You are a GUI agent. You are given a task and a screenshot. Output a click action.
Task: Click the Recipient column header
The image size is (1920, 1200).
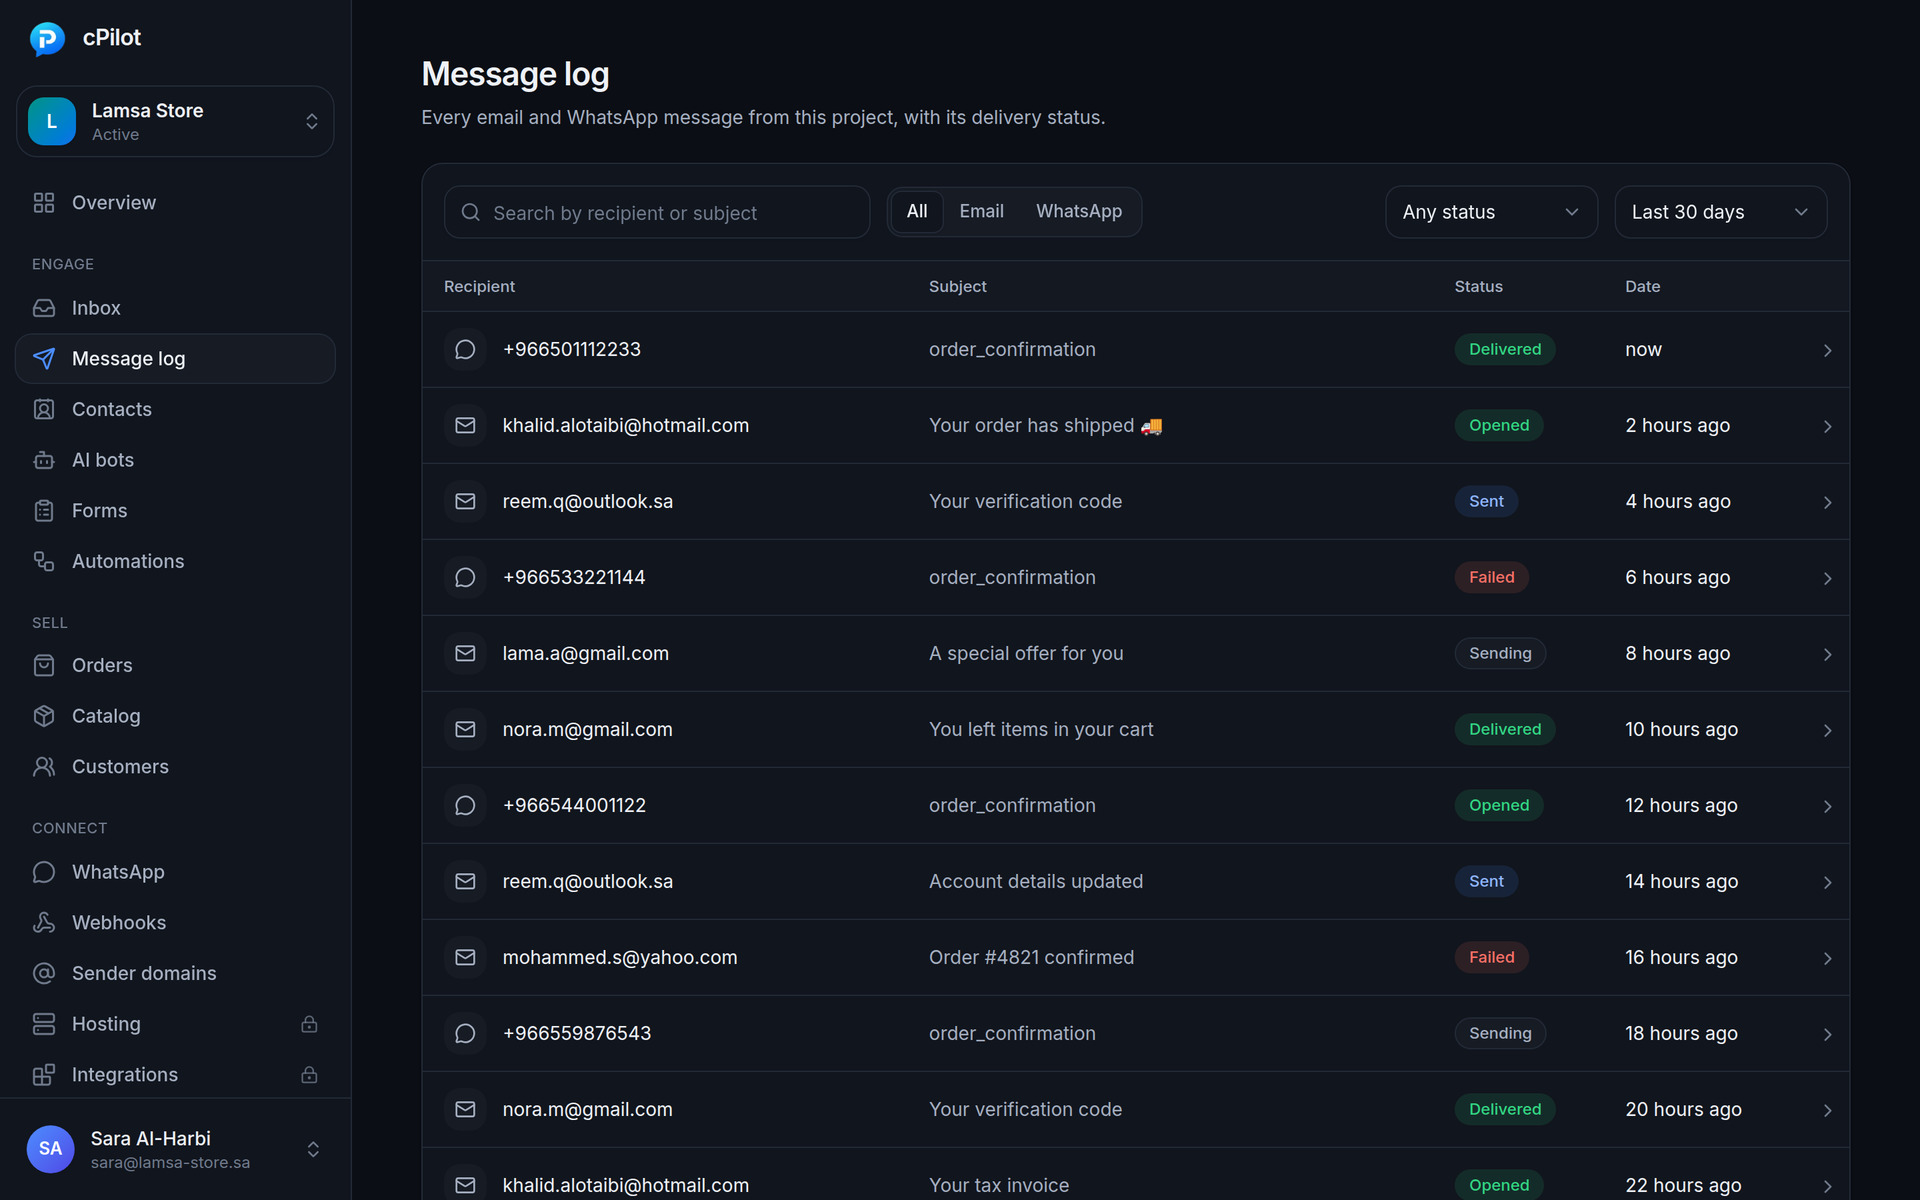point(479,286)
